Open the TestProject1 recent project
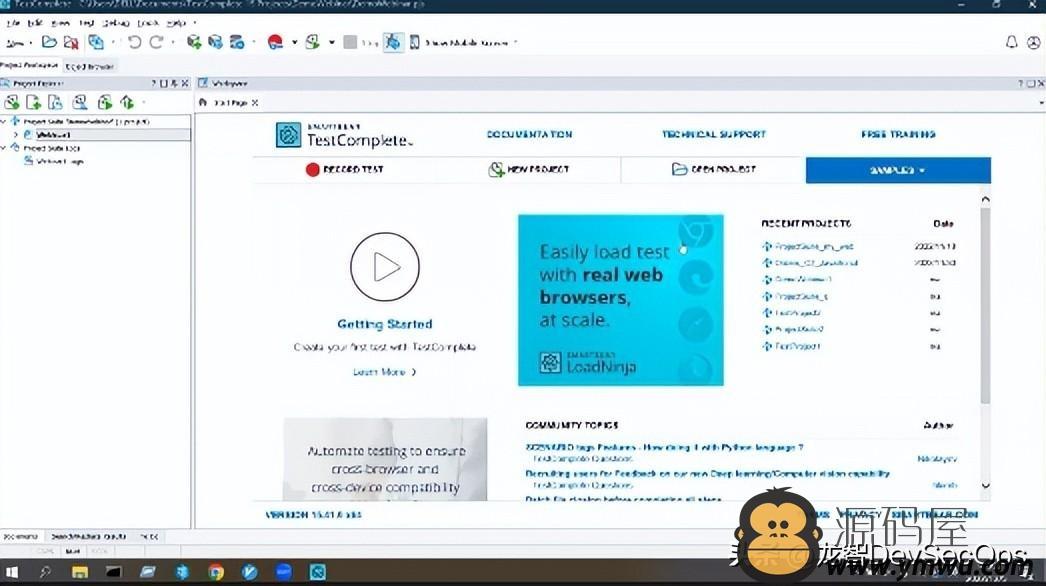1046x586 pixels. click(x=797, y=346)
